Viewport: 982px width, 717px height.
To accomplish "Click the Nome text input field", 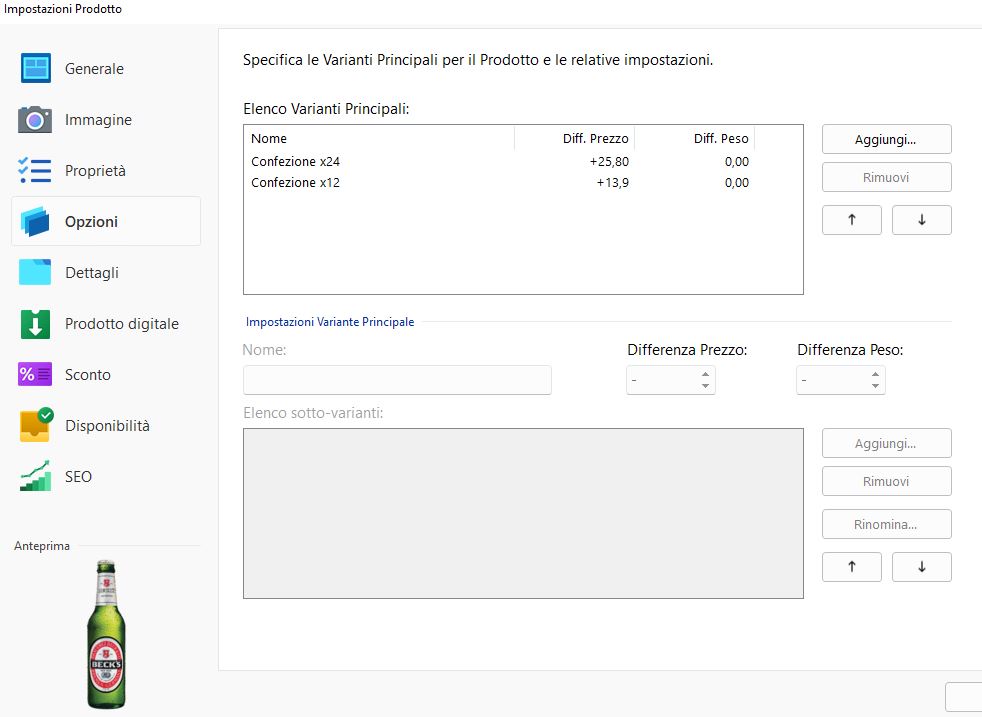I will [x=397, y=380].
